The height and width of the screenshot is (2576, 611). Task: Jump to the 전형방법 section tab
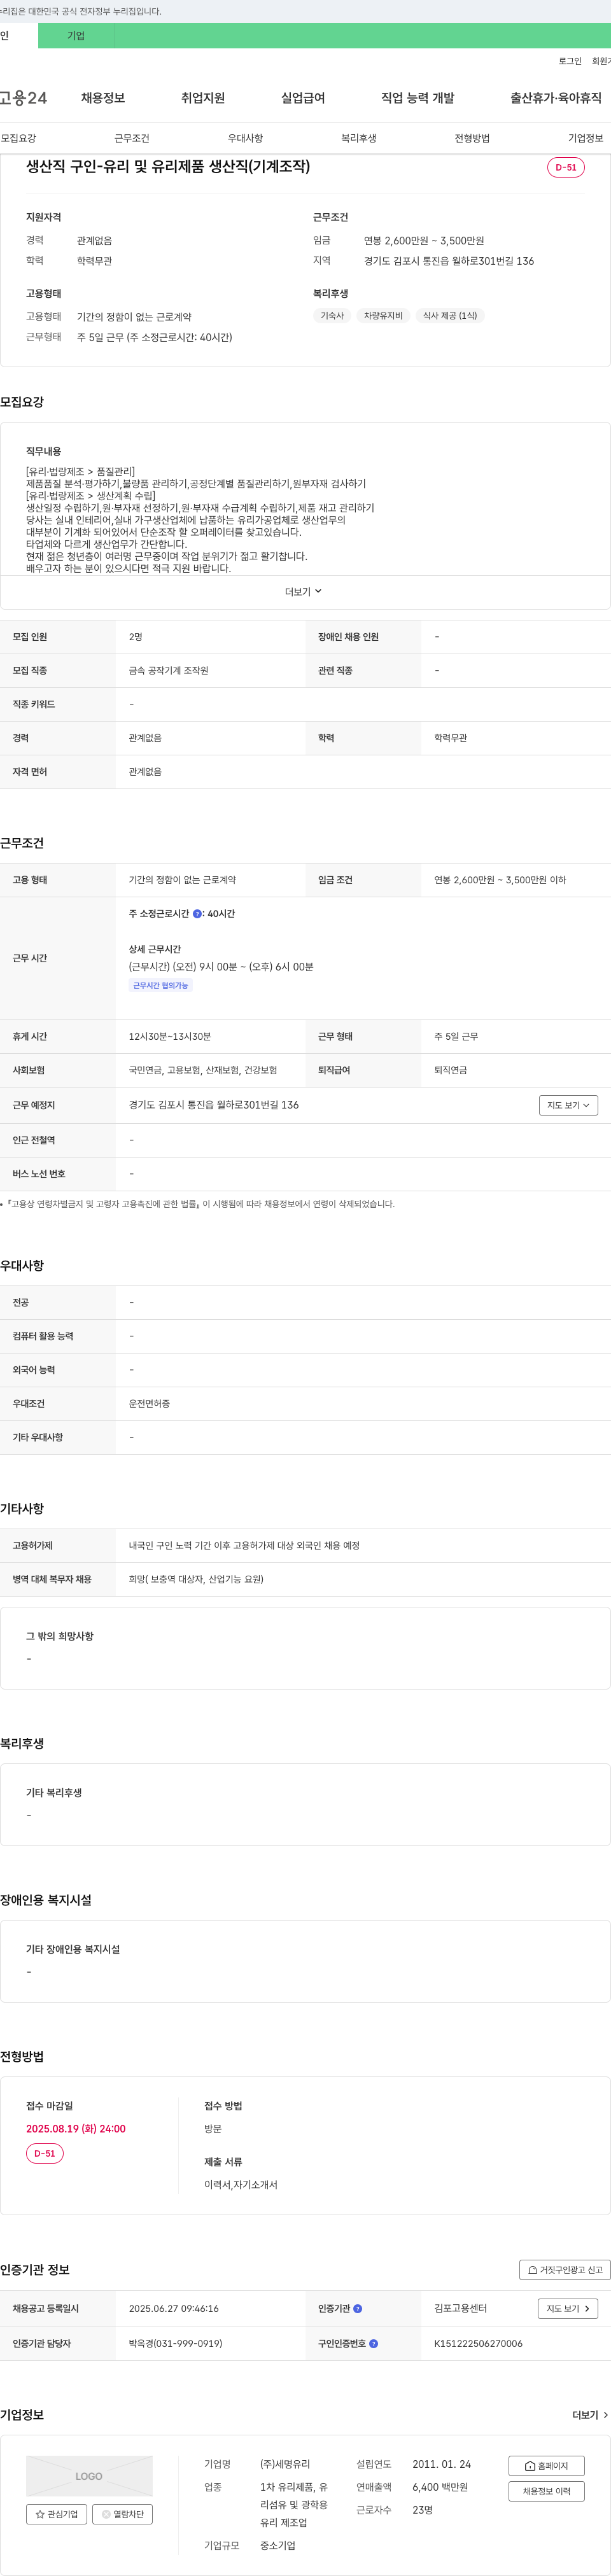[x=472, y=138]
